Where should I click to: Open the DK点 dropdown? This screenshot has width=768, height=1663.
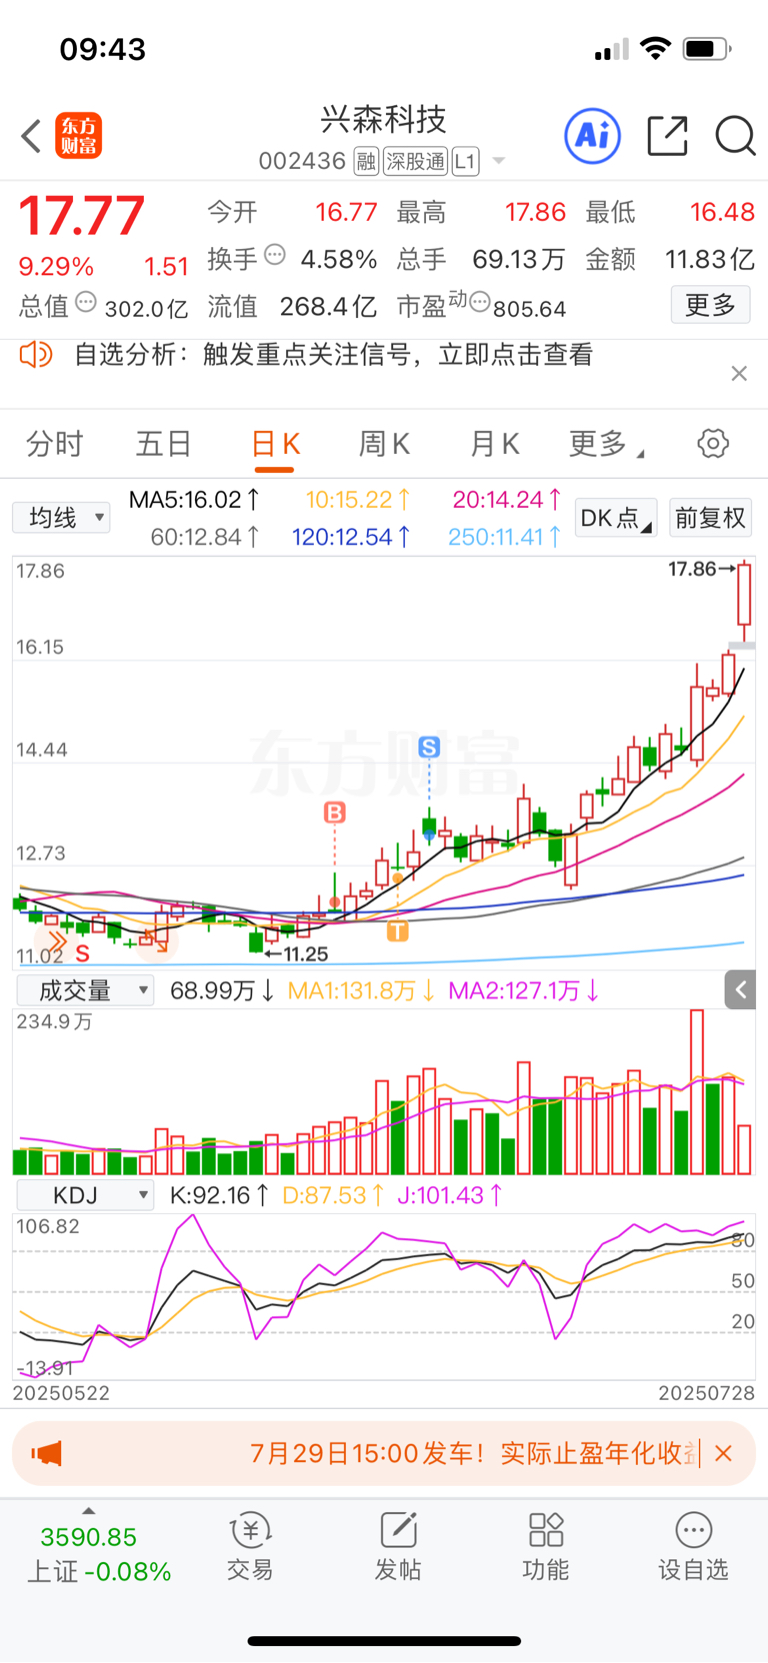click(616, 518)
